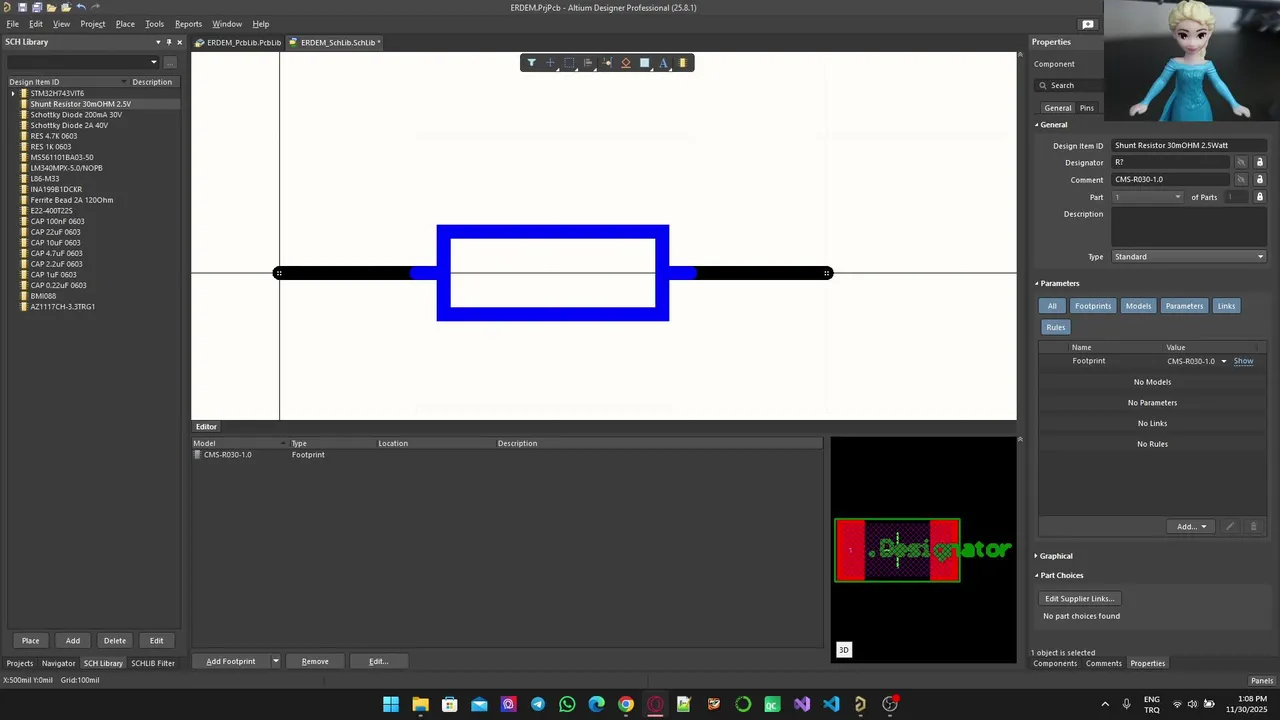Click the Open Project icon
Viewport: 1280px width, 720px height.
[x=66, y=7]
